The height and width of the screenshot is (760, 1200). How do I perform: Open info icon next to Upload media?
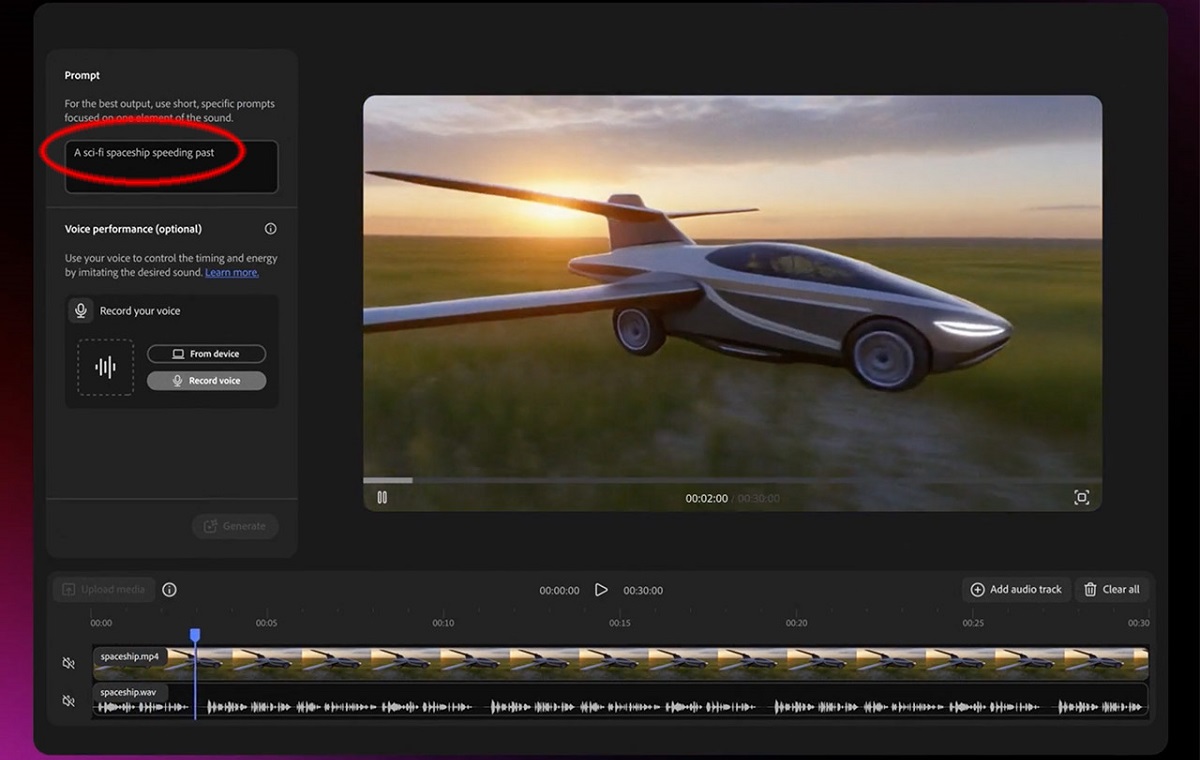tap(169, 590)
